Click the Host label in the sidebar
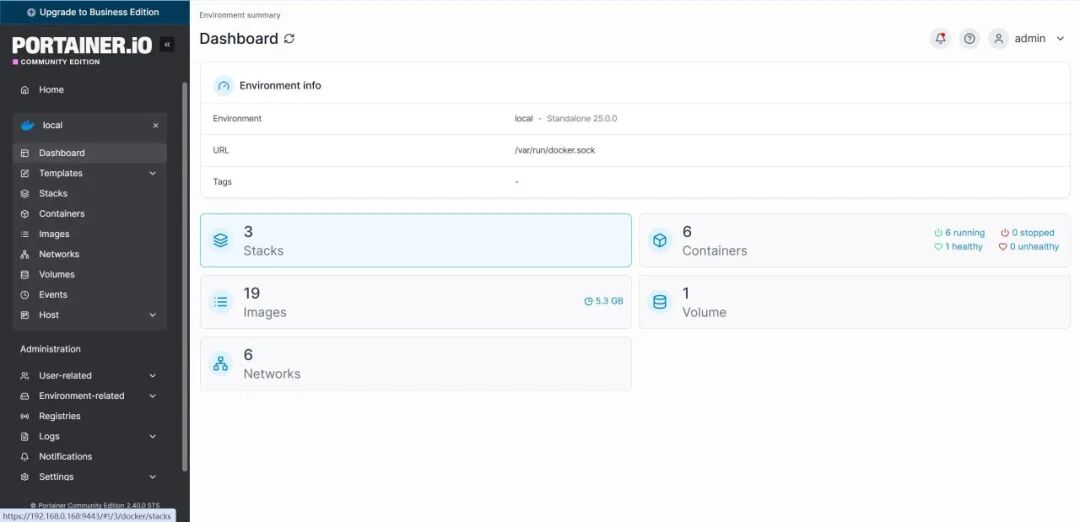This screenshot has width=1080, height=522. (49, 315)
